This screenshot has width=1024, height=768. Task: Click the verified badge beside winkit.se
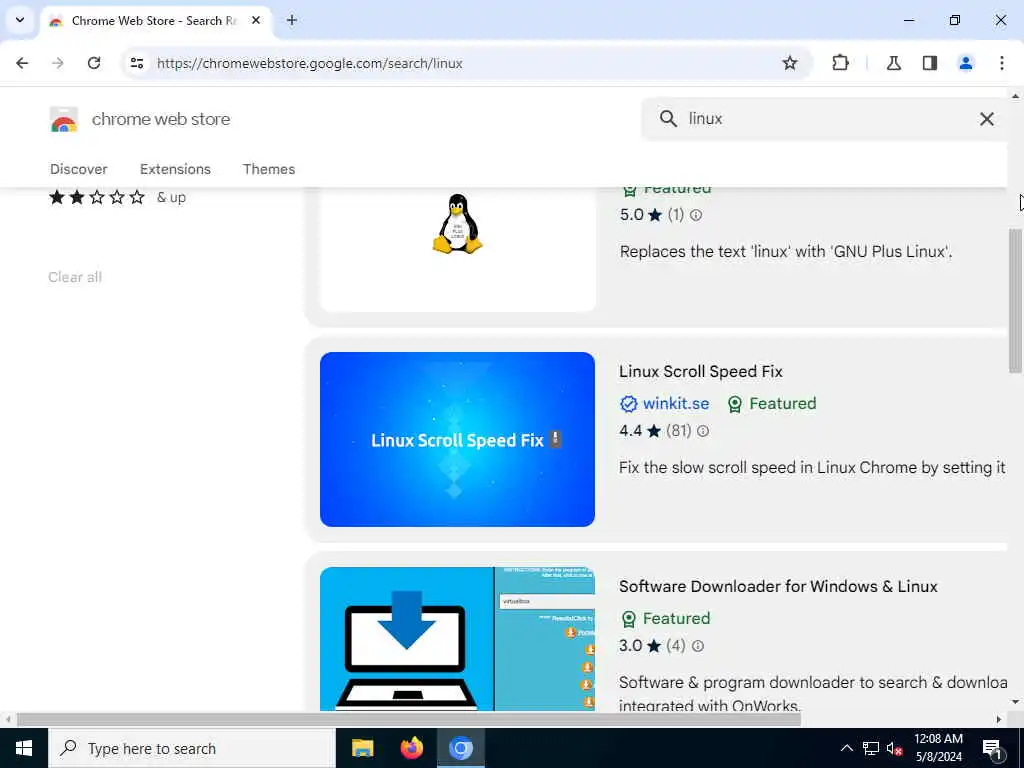[x=628, y=404]
